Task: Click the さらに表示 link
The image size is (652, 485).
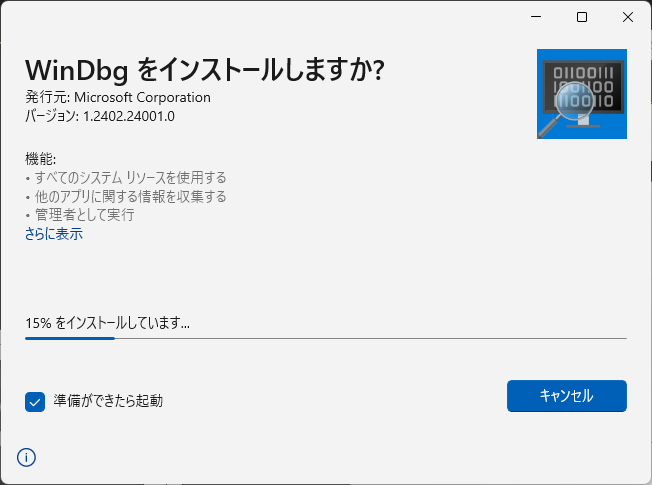Action: tap(54, 234)
